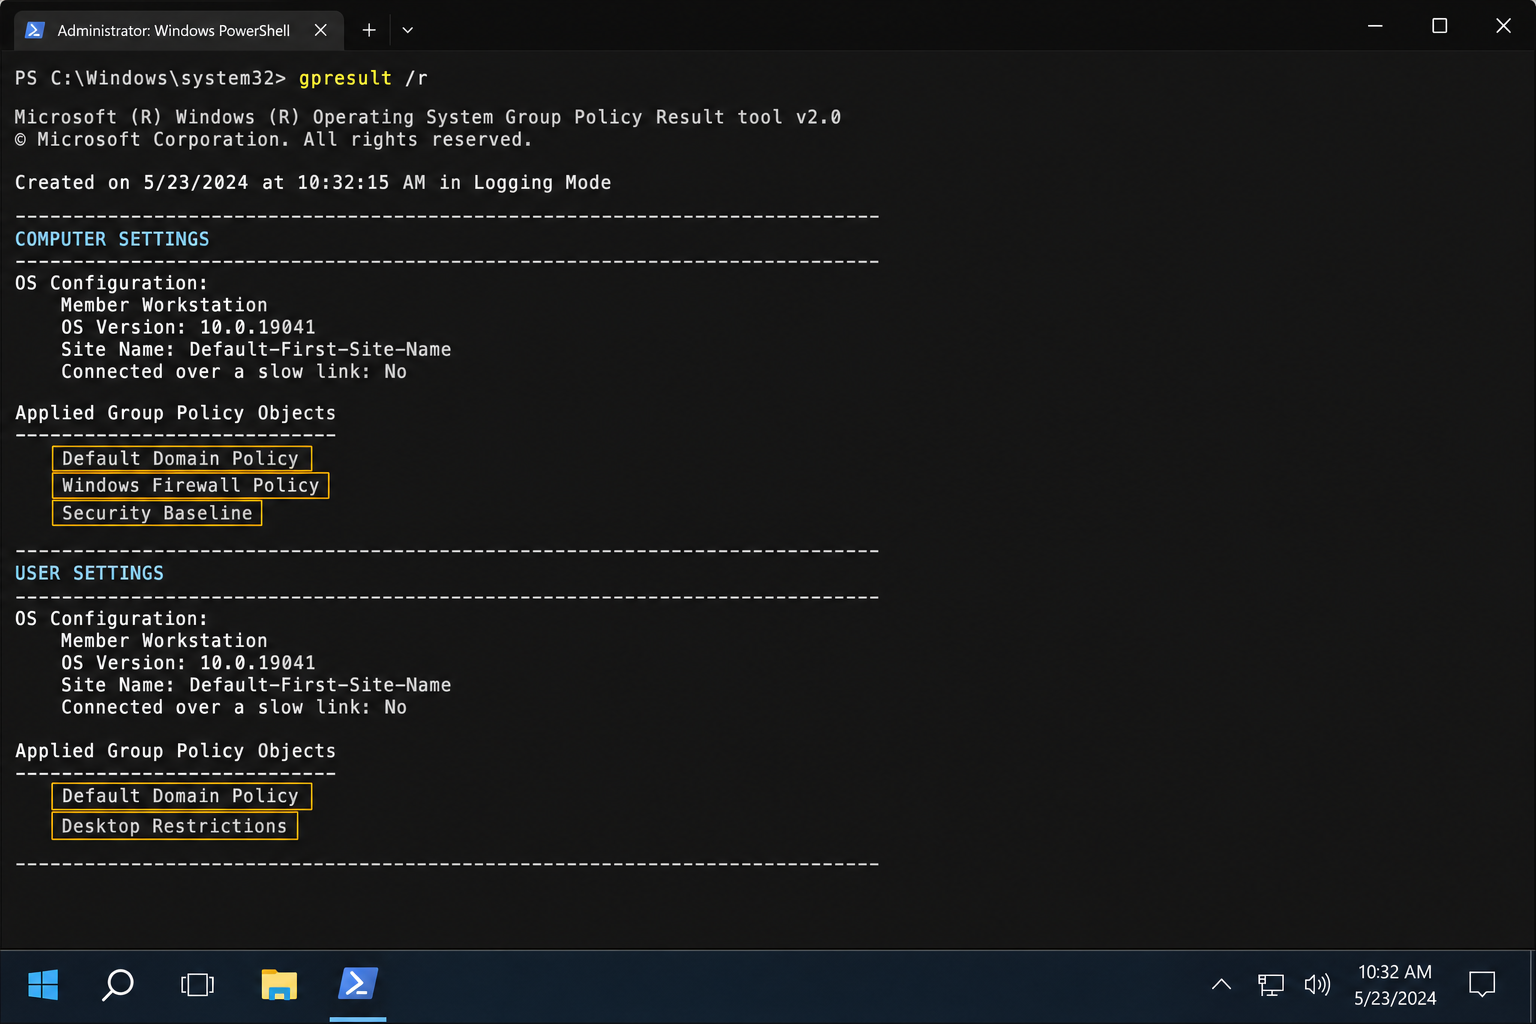Select the PowerShell taskbar icon
The image size is (1536, 1024).
(358, 984)
